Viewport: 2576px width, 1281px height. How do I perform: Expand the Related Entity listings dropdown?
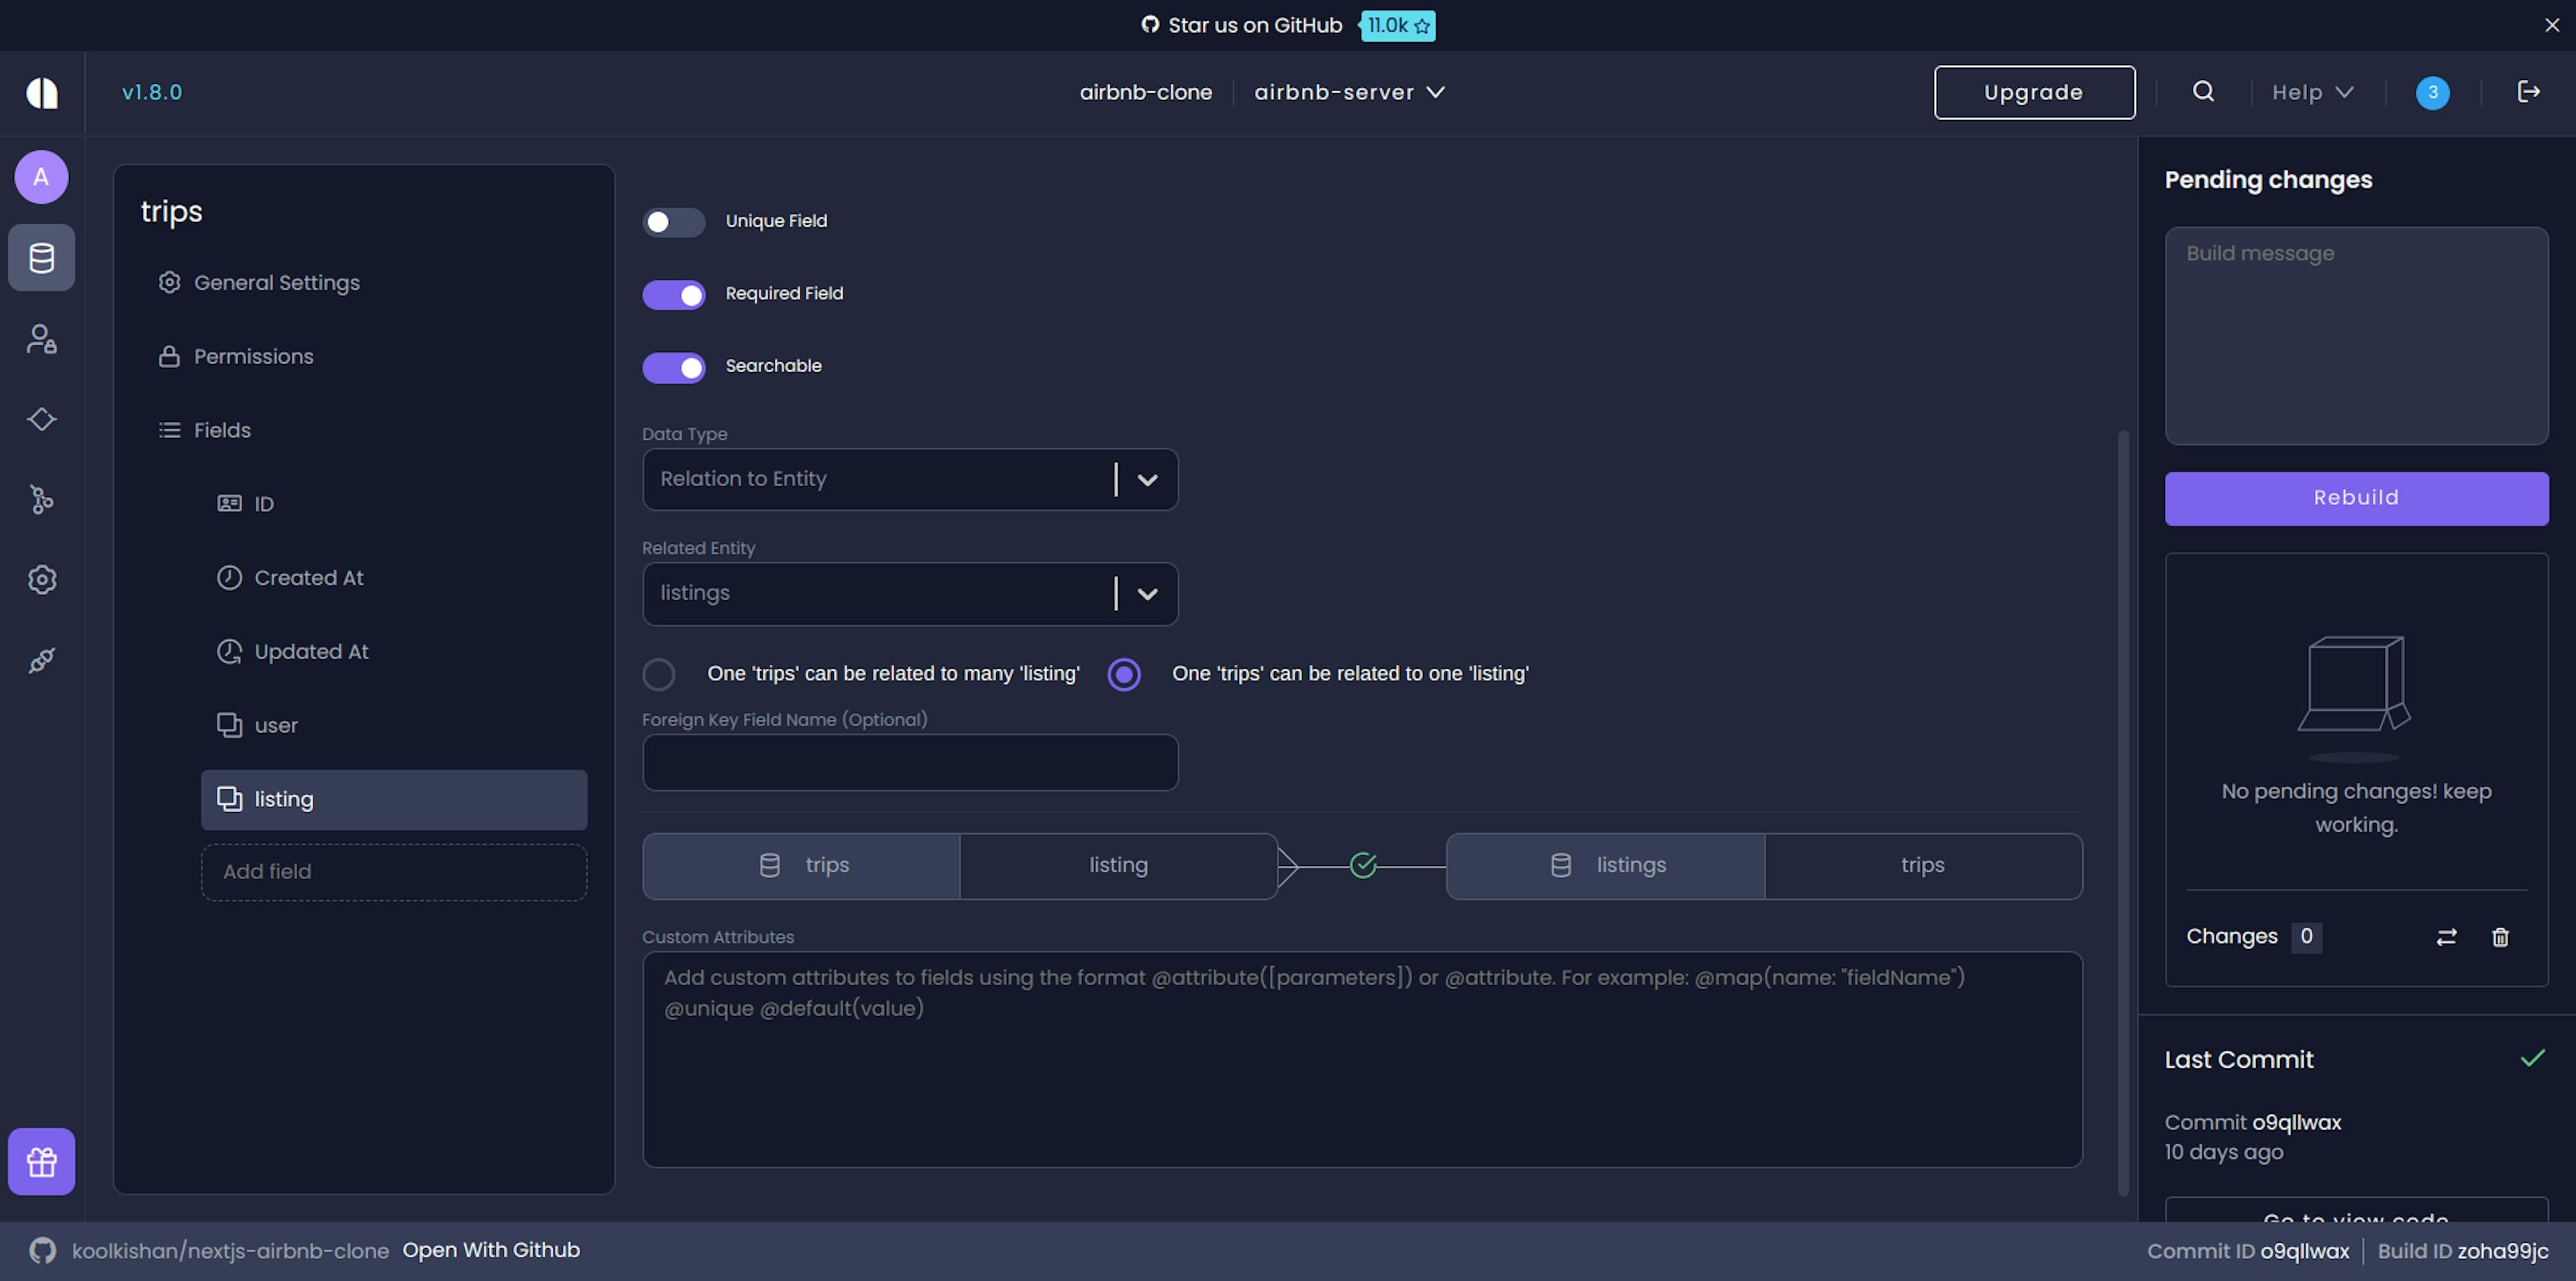pos(909,594)
